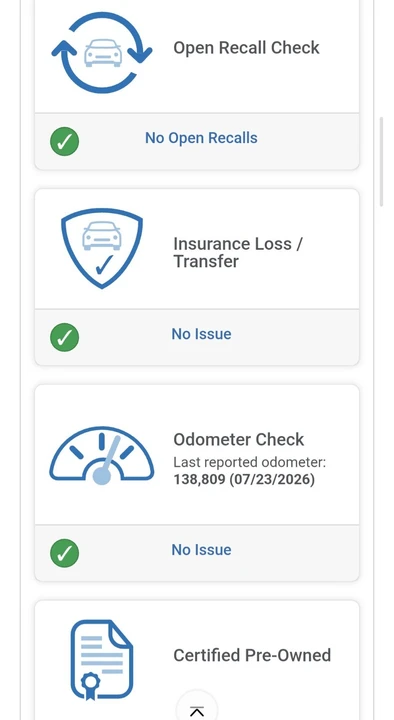Open the No Open Recalls link
The height and width of the screenshot is (720, 394).
[x=201, y=138]
